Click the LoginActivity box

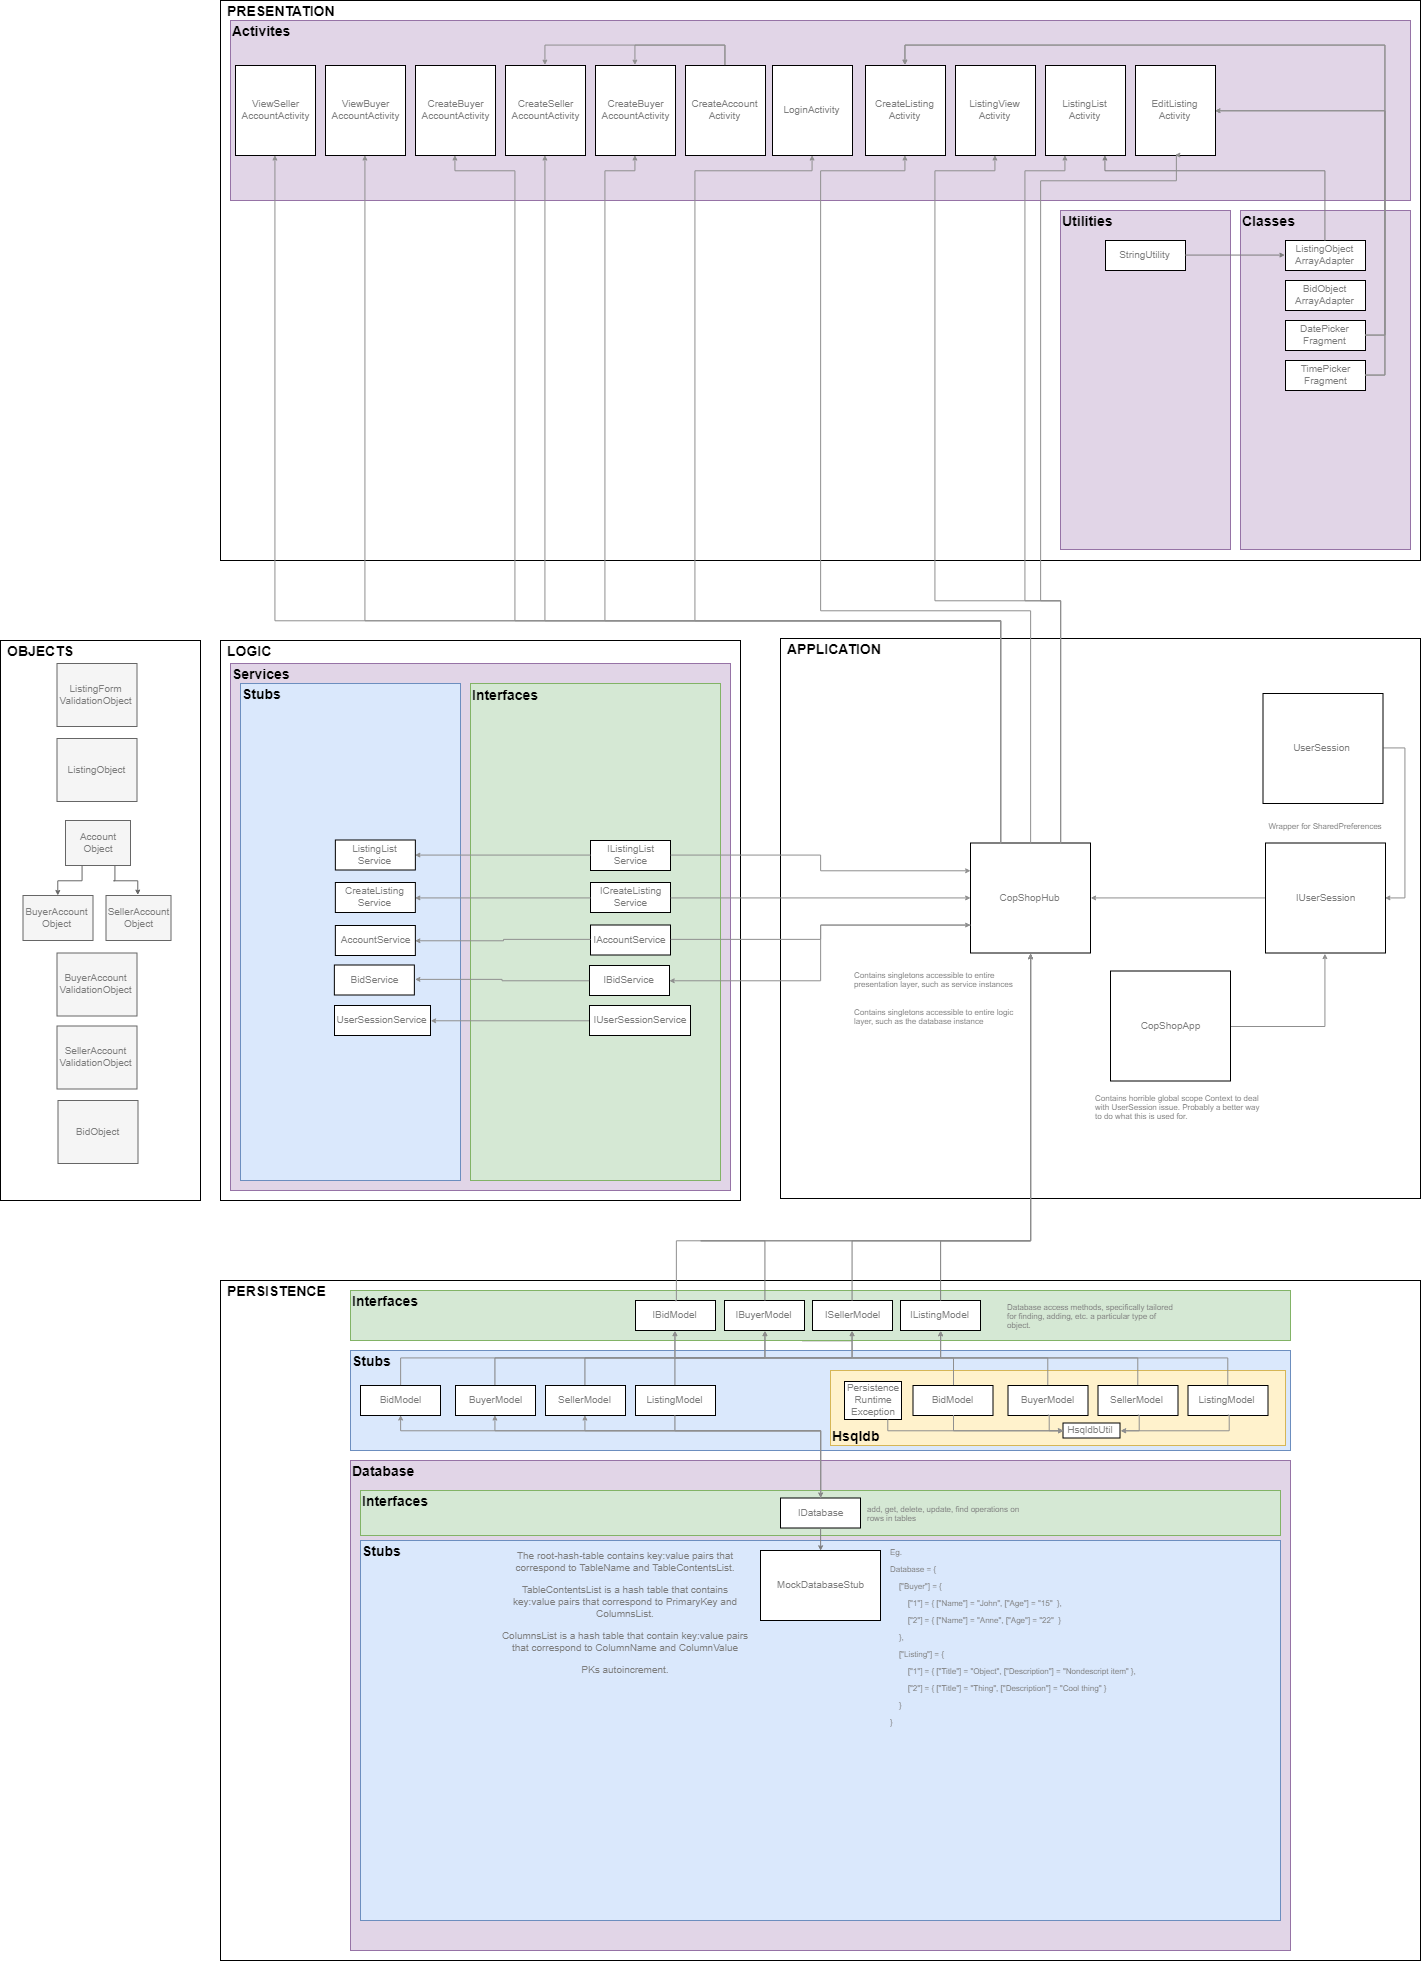[812, 110]
